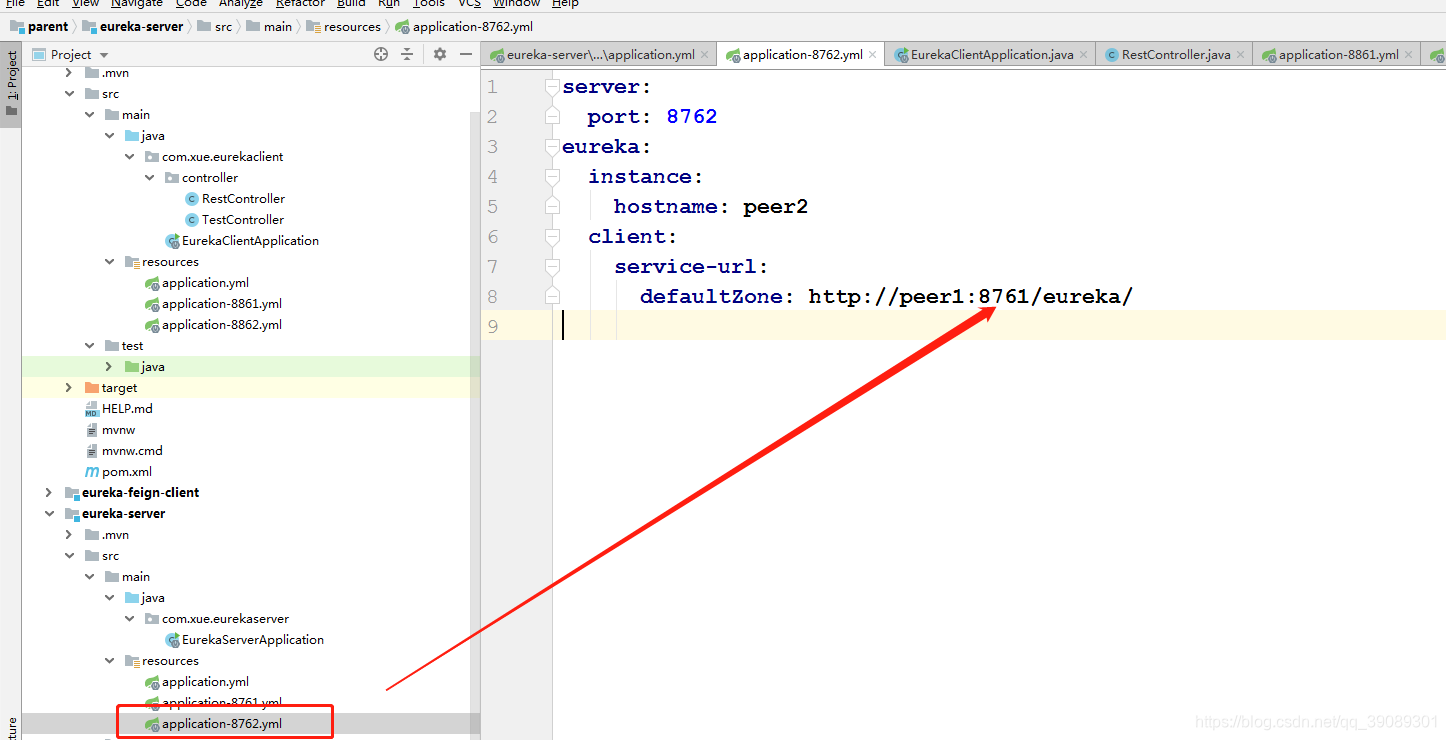Open the RestController.java editor tab

(1175, 55)
